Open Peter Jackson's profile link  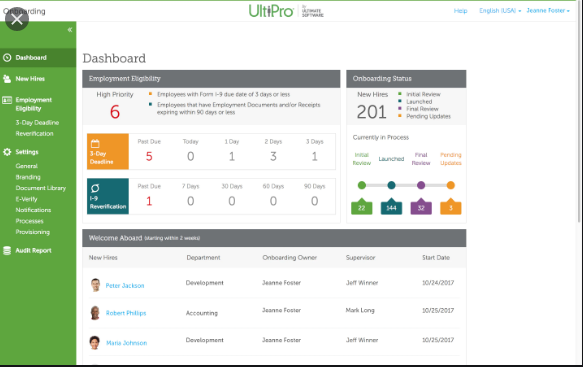[x=125, y=286]
